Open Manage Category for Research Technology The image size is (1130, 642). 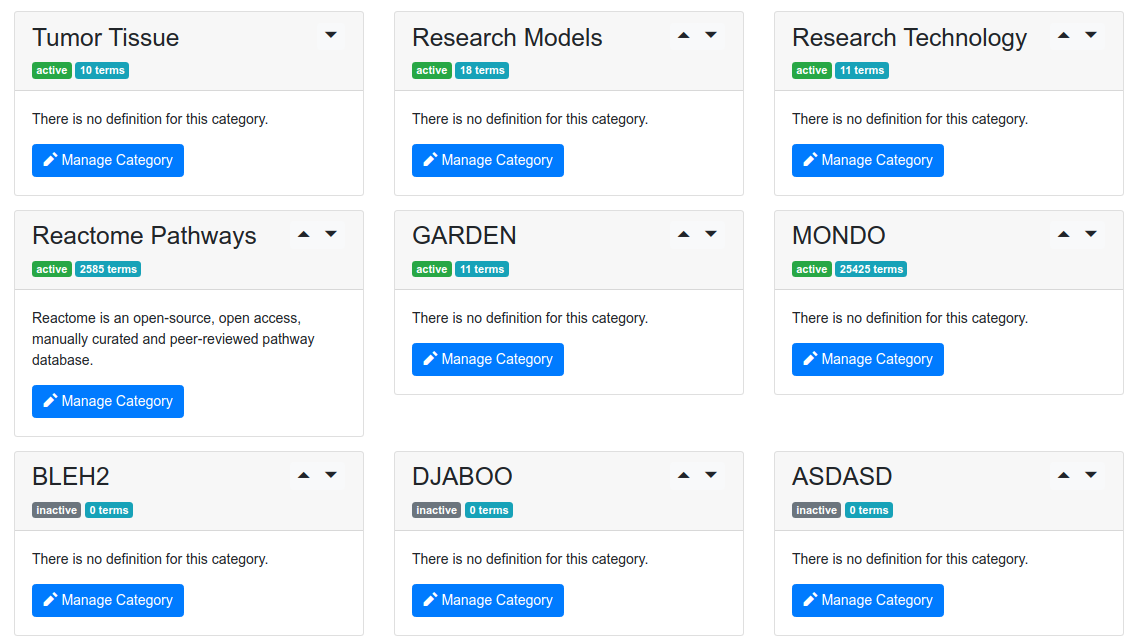point(867,160)
